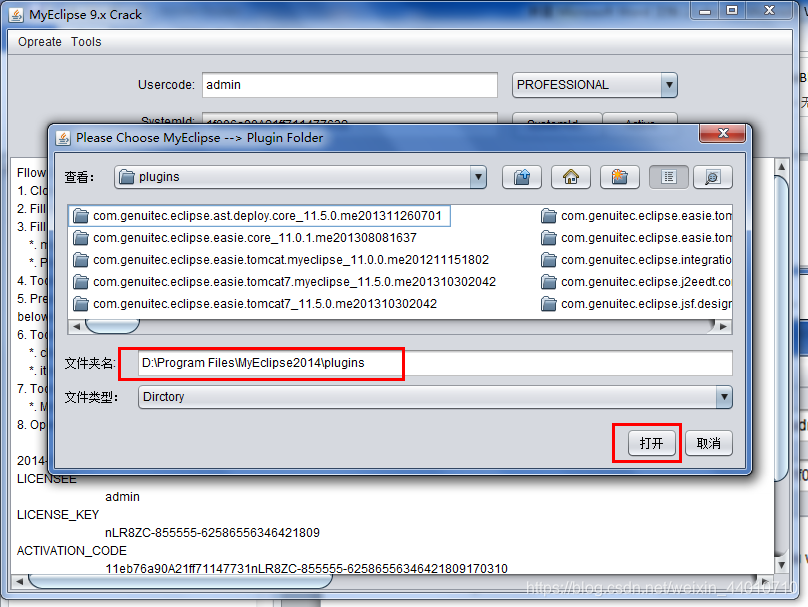Viewport: 808px width, 607px height.
Task: Click main window vertical scrollbar down arrow
Action: click(x=781, y=565)
